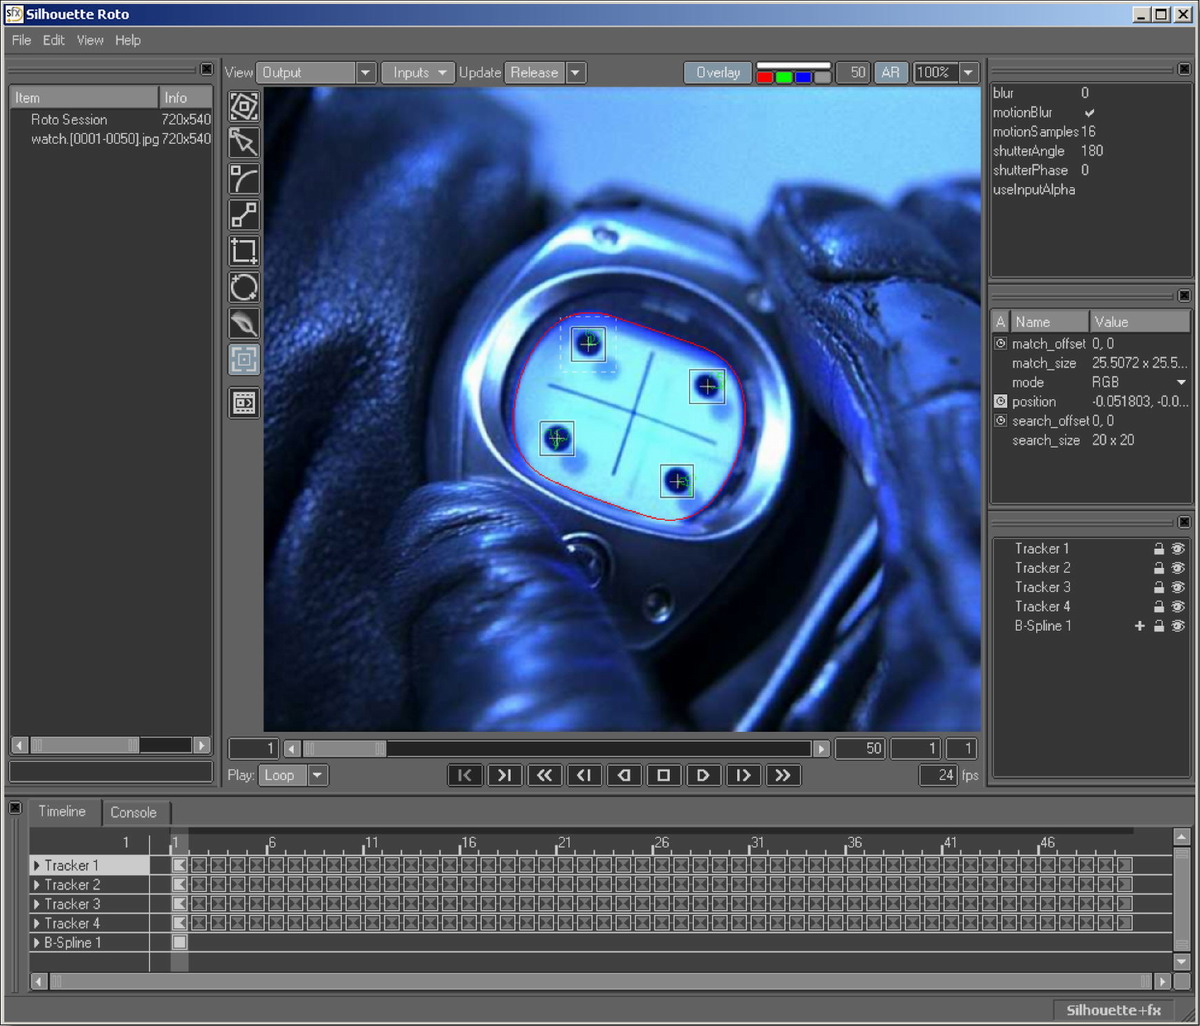Image resolution: width=1200 pixels, height=1026 pixels.
Task: Open the View Output dropdown
Action: tap(316, 73)
